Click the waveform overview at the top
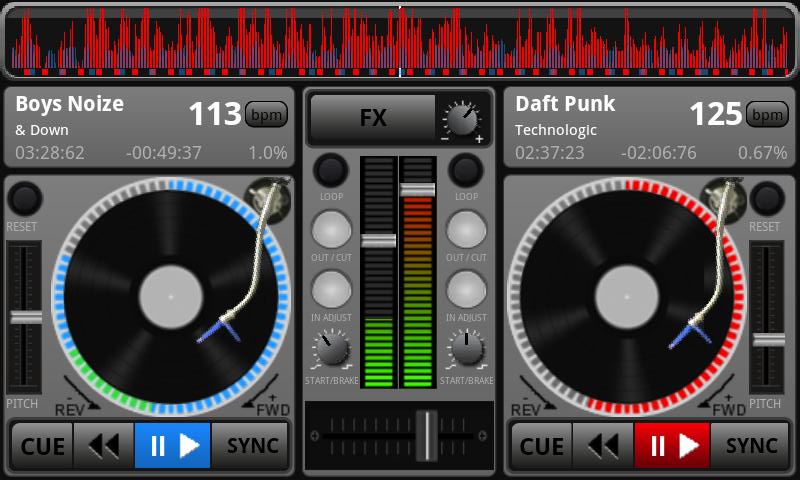Screen dimensions: 800x480 click(x=400, y=42)
